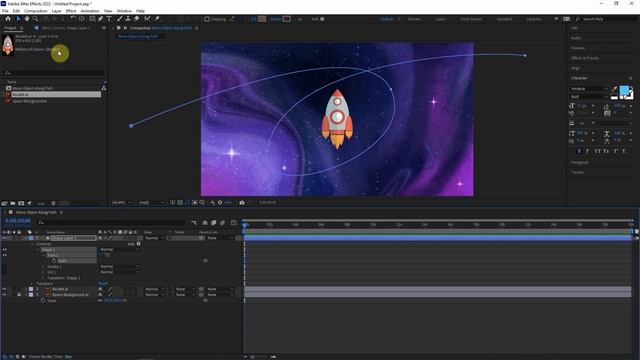Screen dimensions: 640x360
Task: Unlock the Space Background.ai layer
Action: (19, 295)
